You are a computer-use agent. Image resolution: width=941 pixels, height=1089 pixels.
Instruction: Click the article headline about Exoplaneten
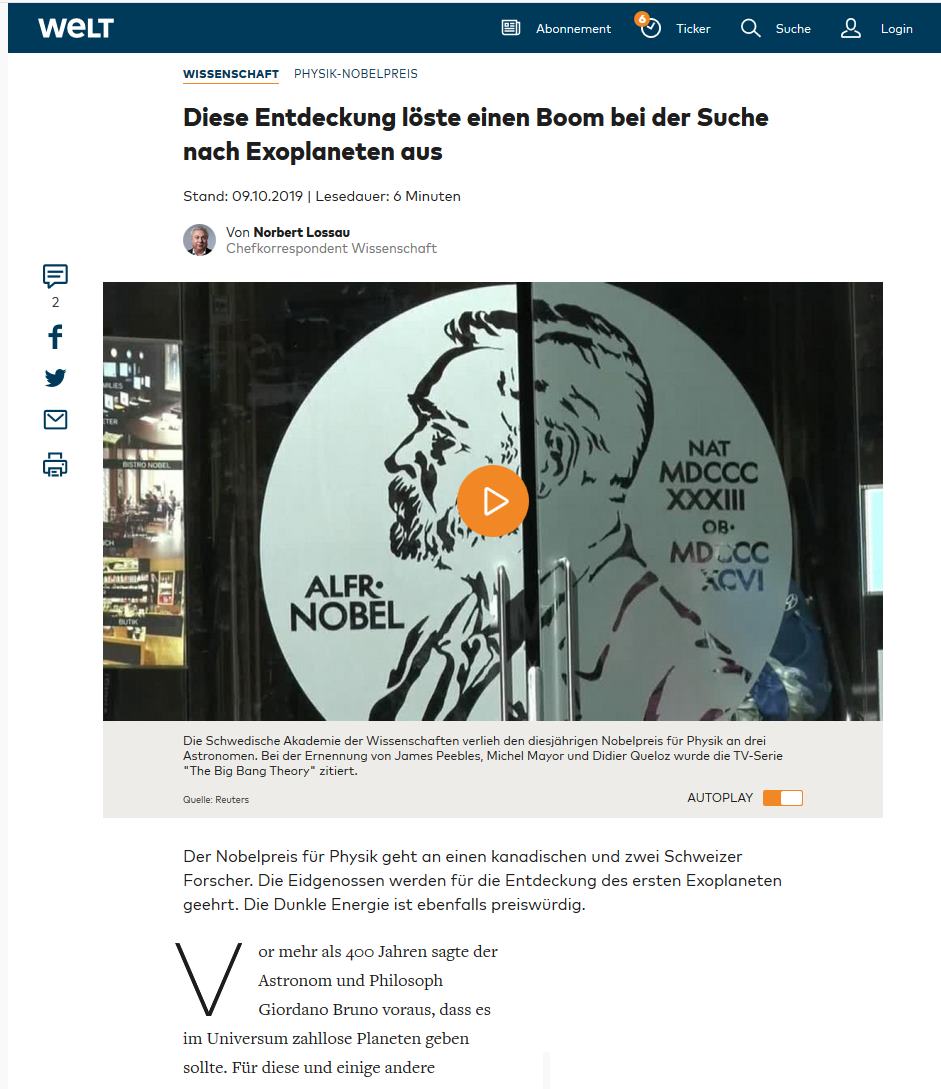(476, 134)
